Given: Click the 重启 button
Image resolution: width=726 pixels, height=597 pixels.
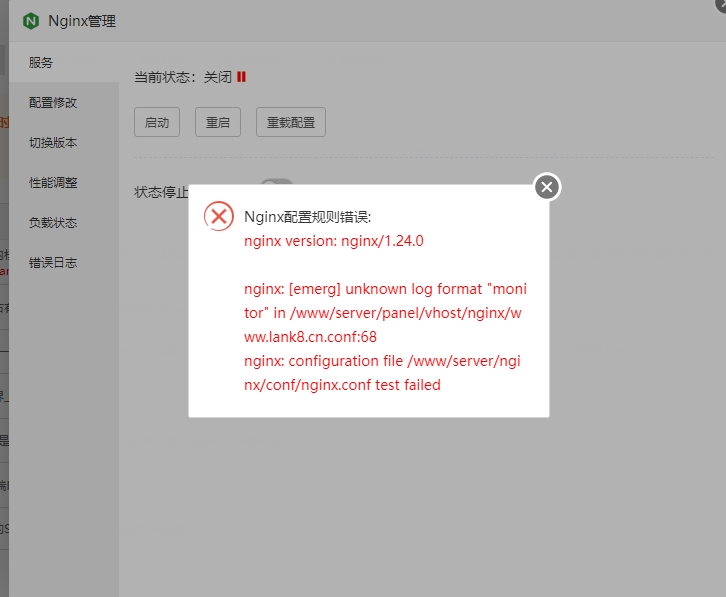Looking at the screenshot, I should coord(218,122).
